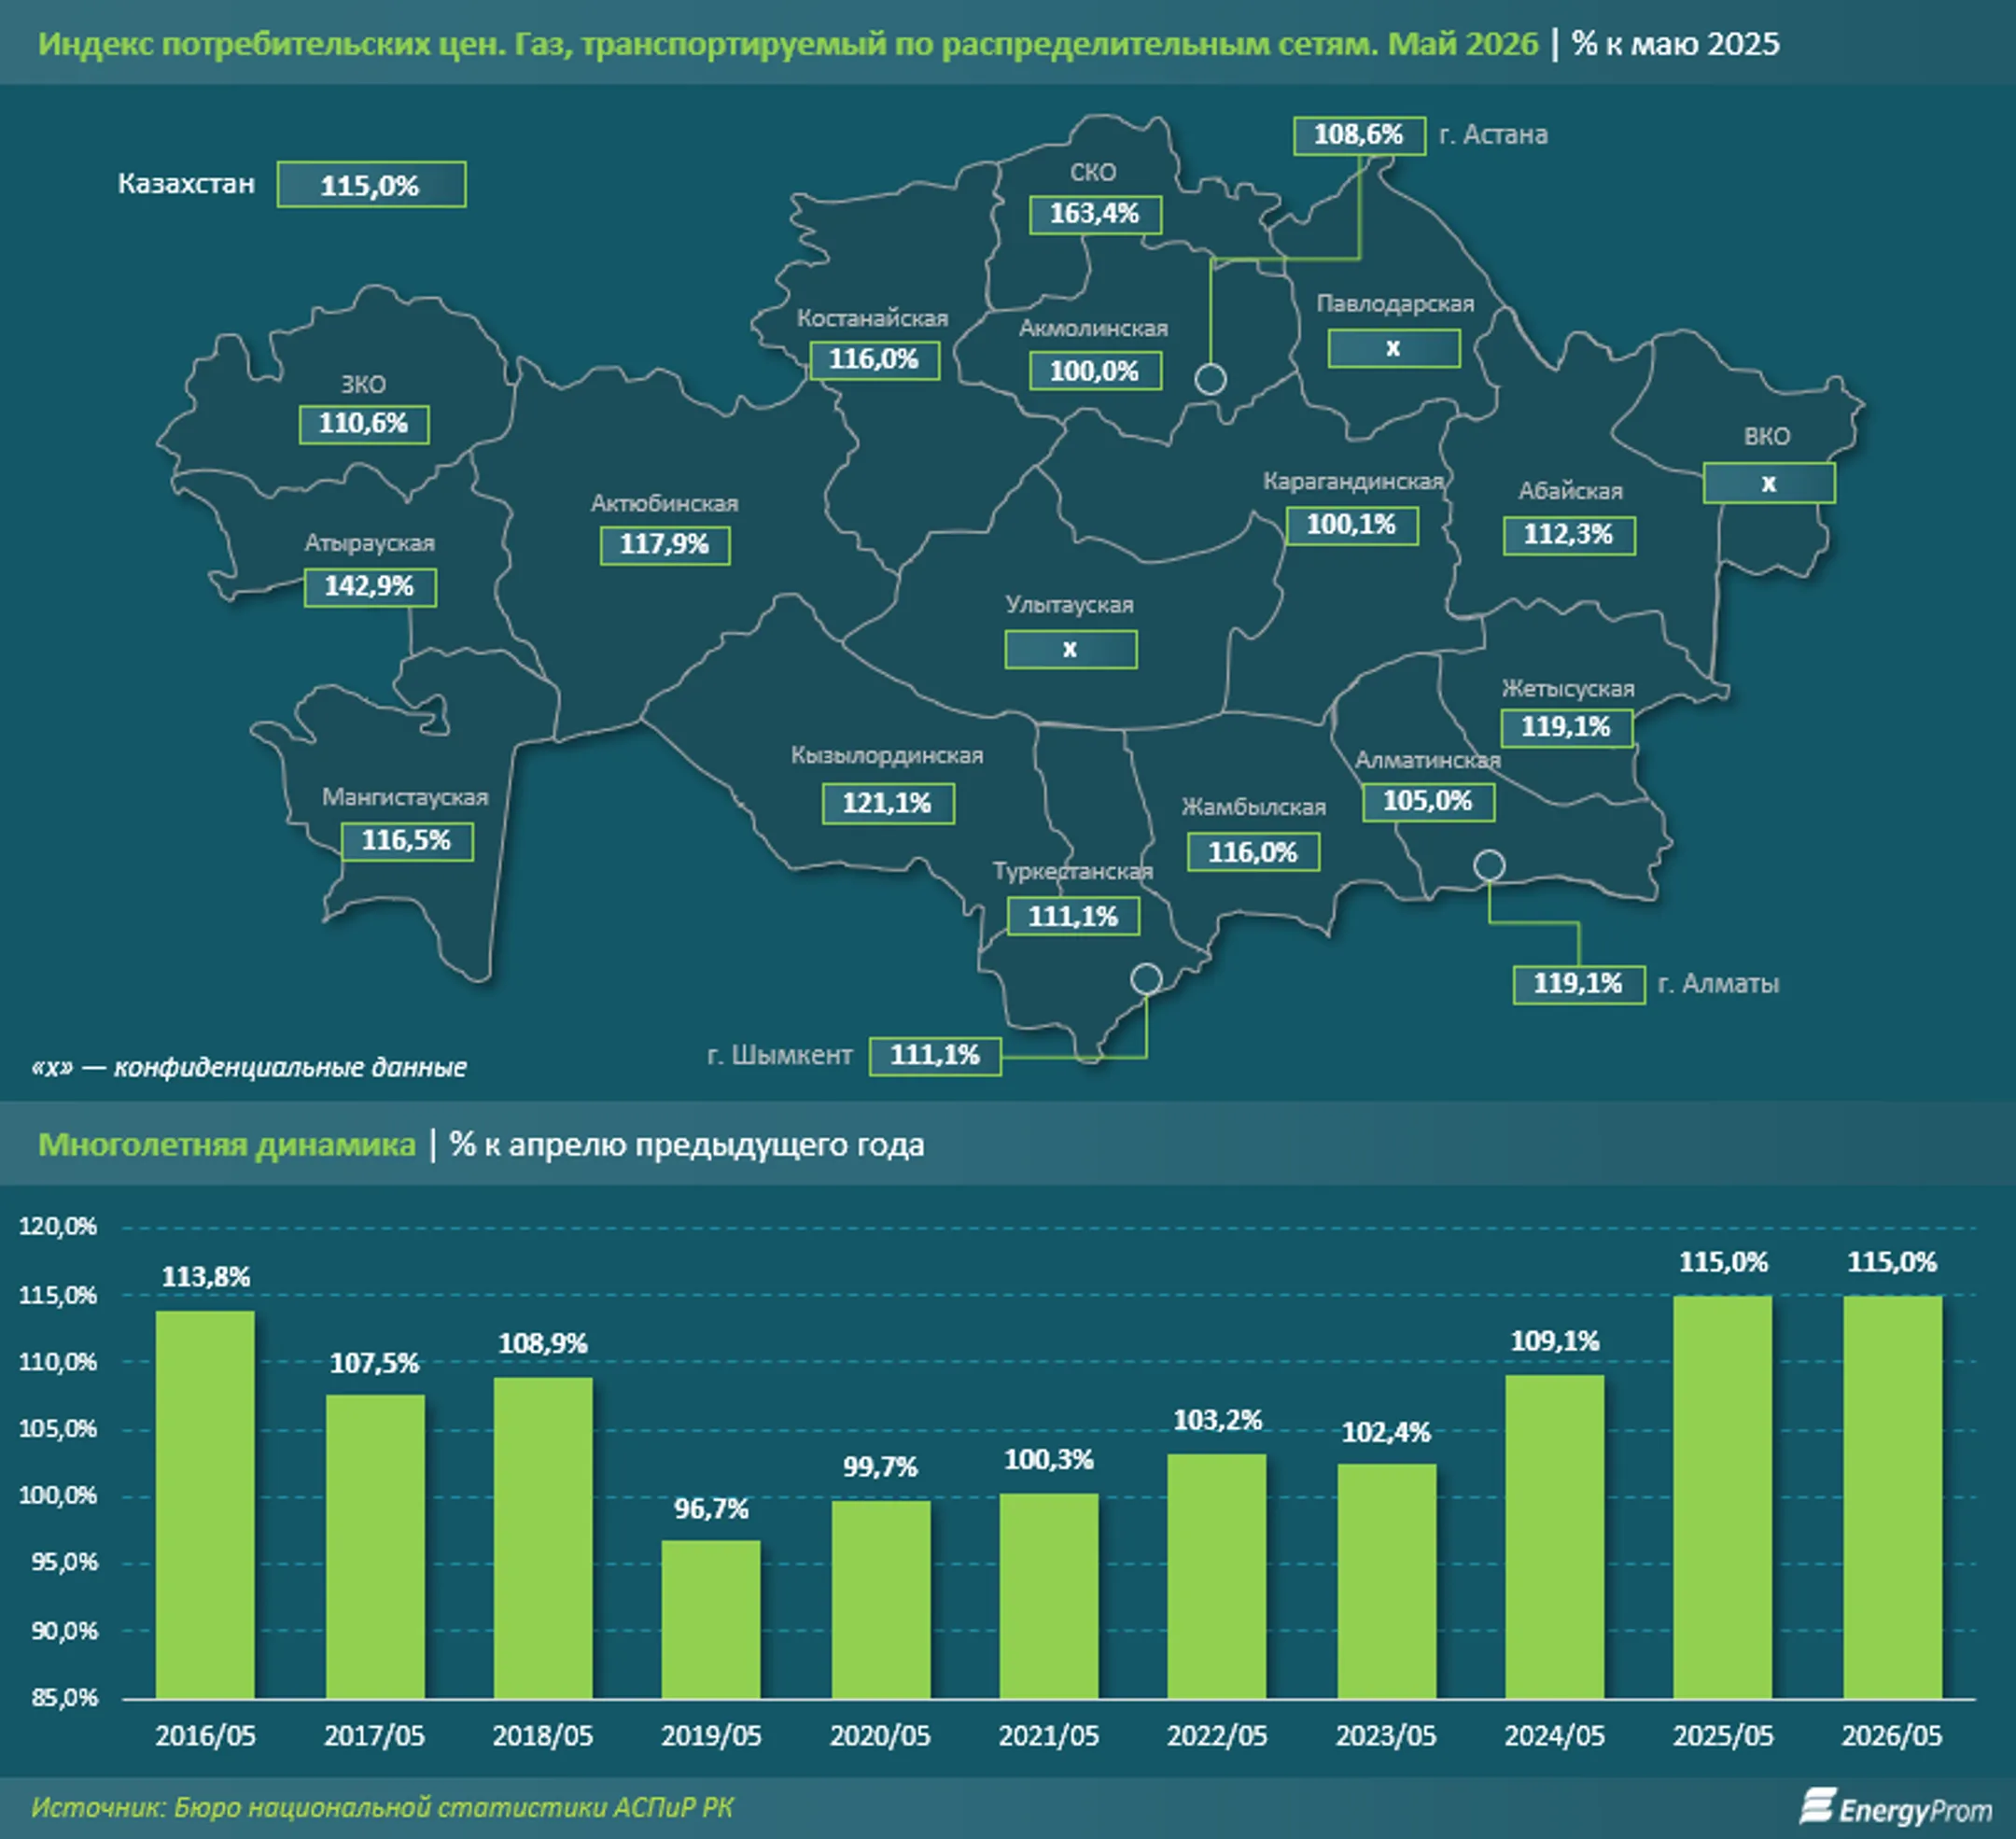The height and width of the screenshot is (1839, 2016).
Task: Click the ВКО confidential x box
Action: (1769, 483)
